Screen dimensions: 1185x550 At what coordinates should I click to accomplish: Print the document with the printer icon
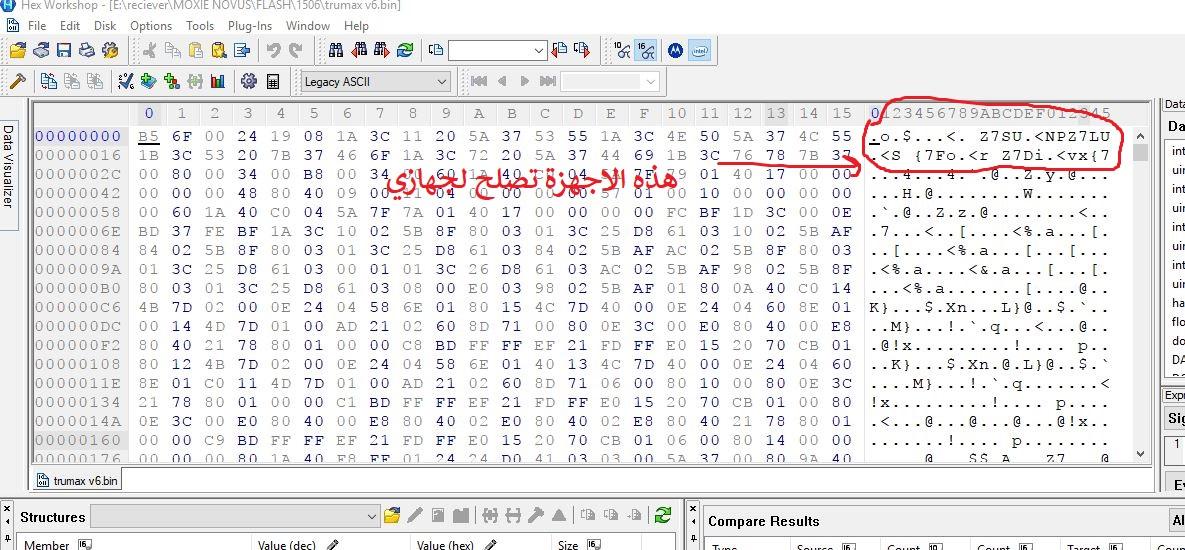pyautogui.click(x=87, y=51)
